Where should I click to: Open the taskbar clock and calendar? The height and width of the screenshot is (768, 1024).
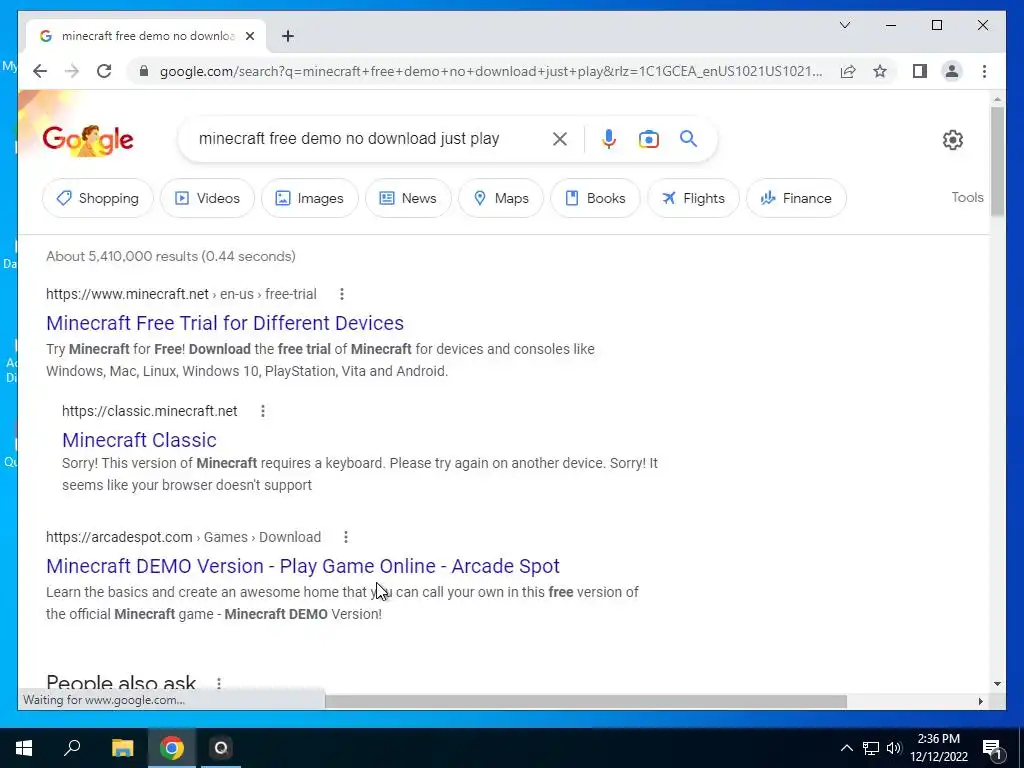(938, 748)
